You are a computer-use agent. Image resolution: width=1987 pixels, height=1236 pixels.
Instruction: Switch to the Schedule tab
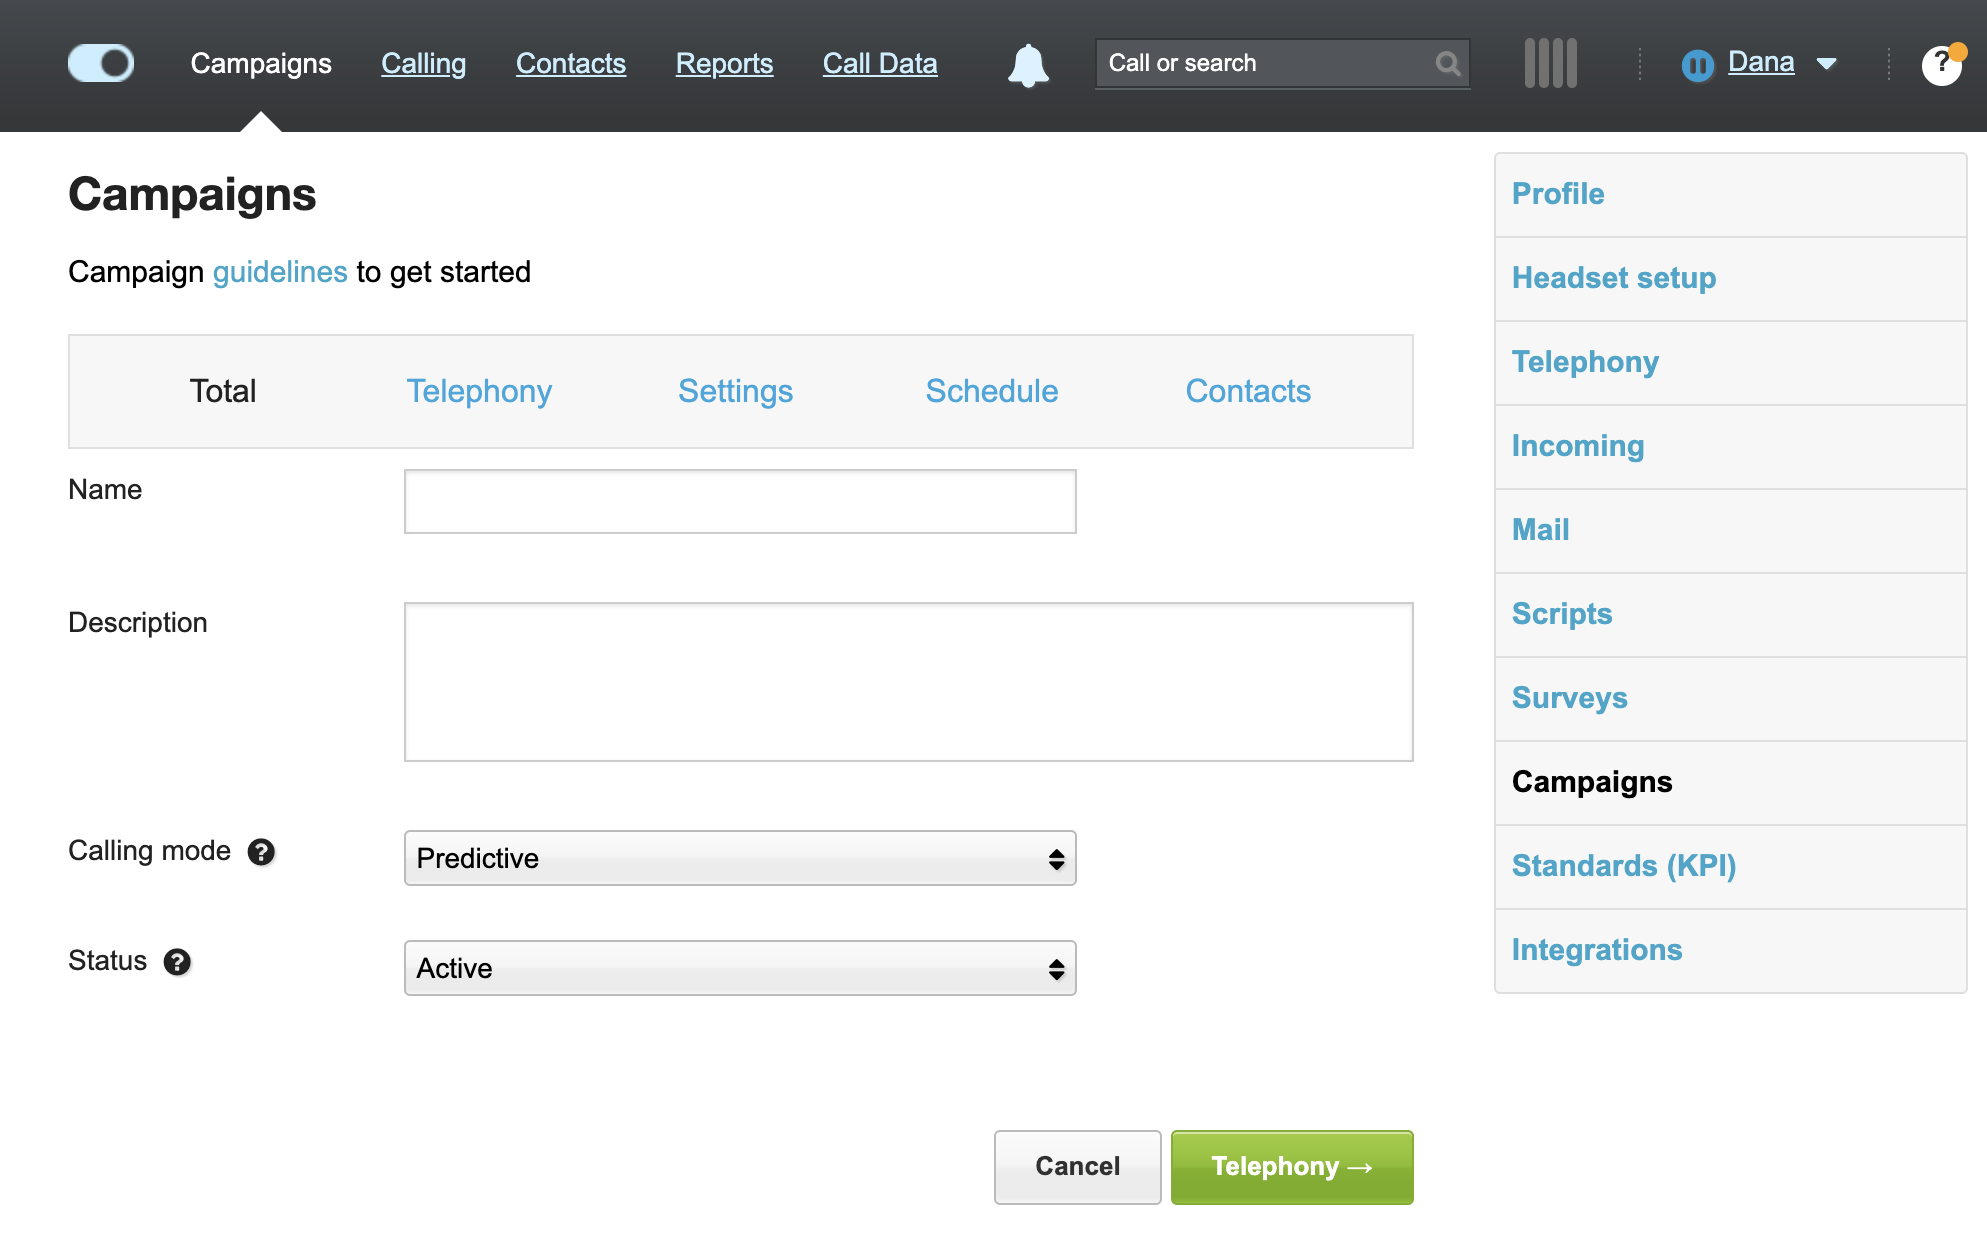[991, 391]
